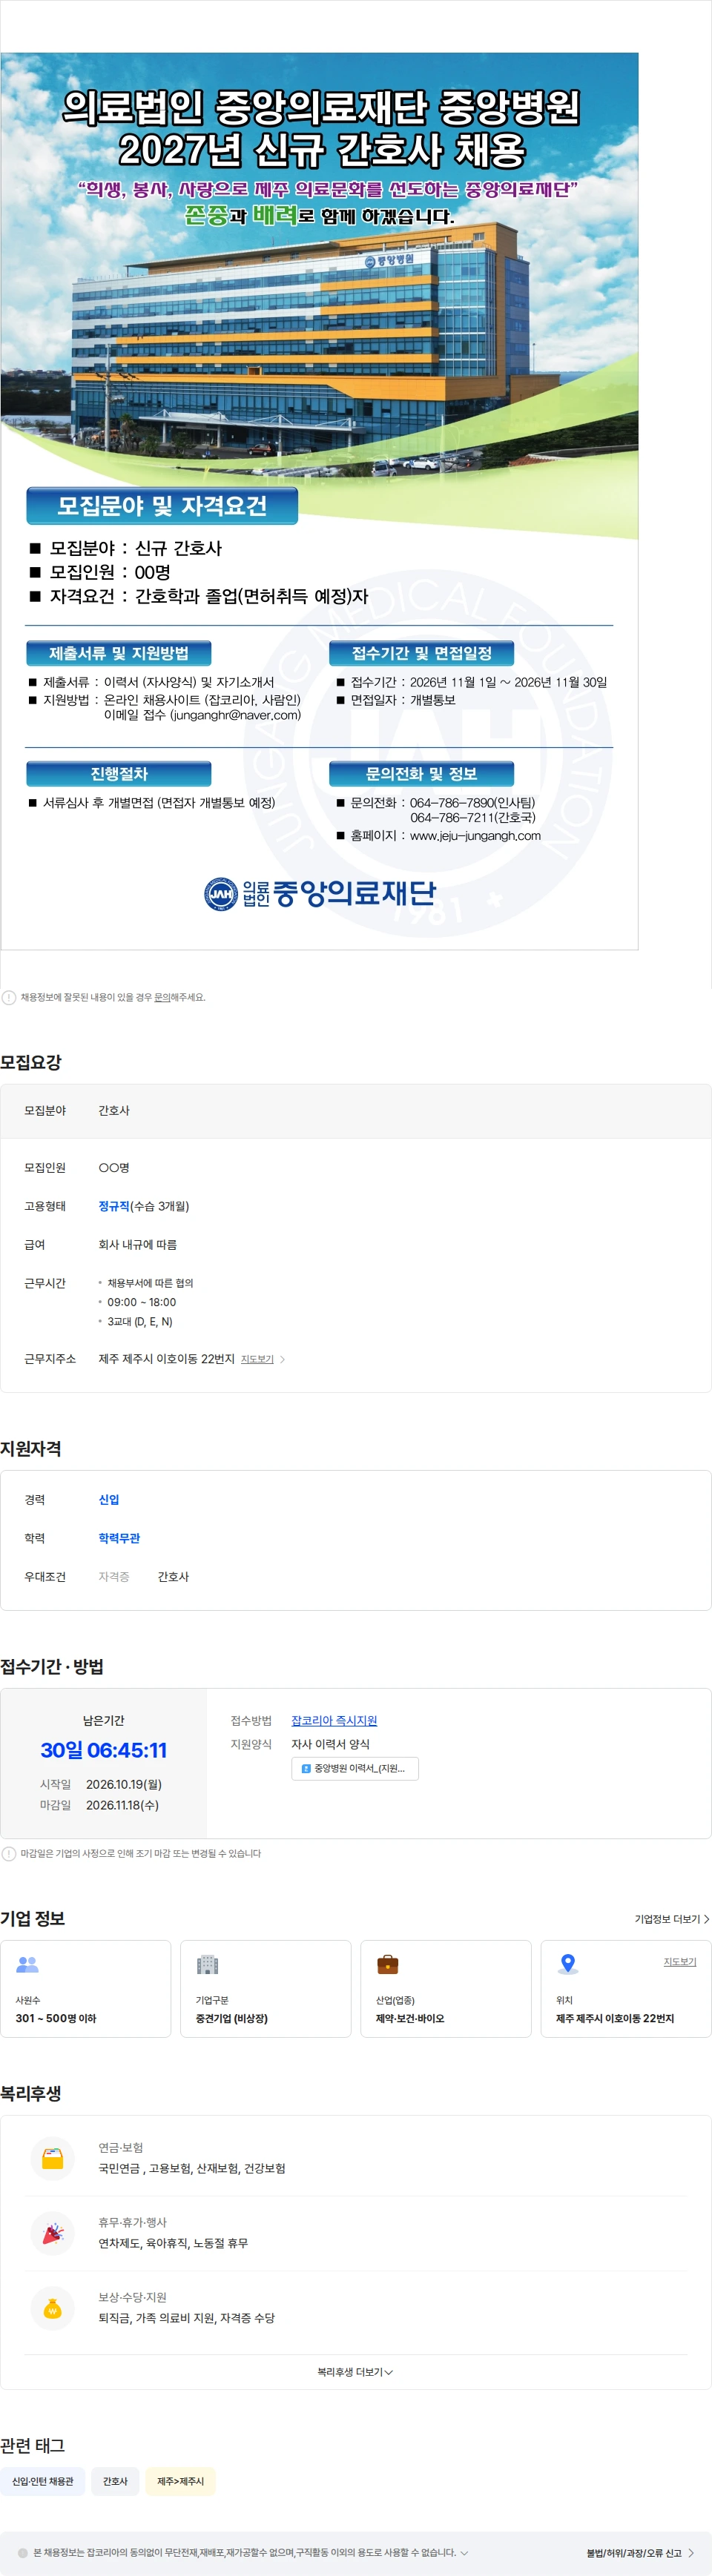The height and width of the screenshot is (2576, 712).
Task: Click the location pin icon in 위치 card
Action: click(x=568, y=1964)
